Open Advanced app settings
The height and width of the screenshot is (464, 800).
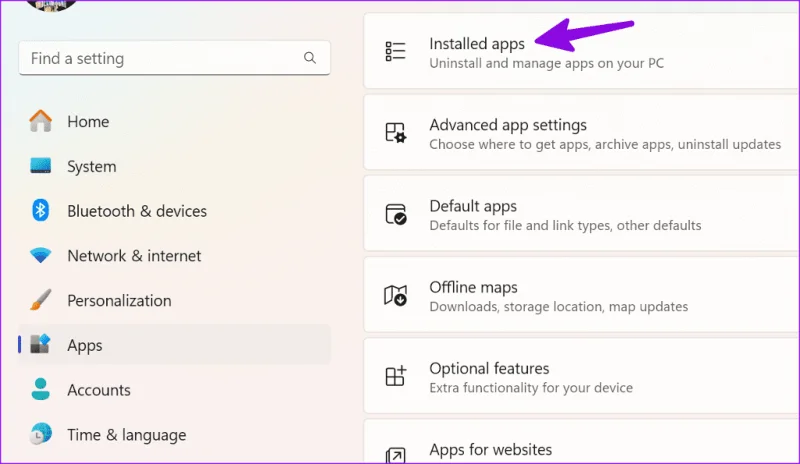582,133
